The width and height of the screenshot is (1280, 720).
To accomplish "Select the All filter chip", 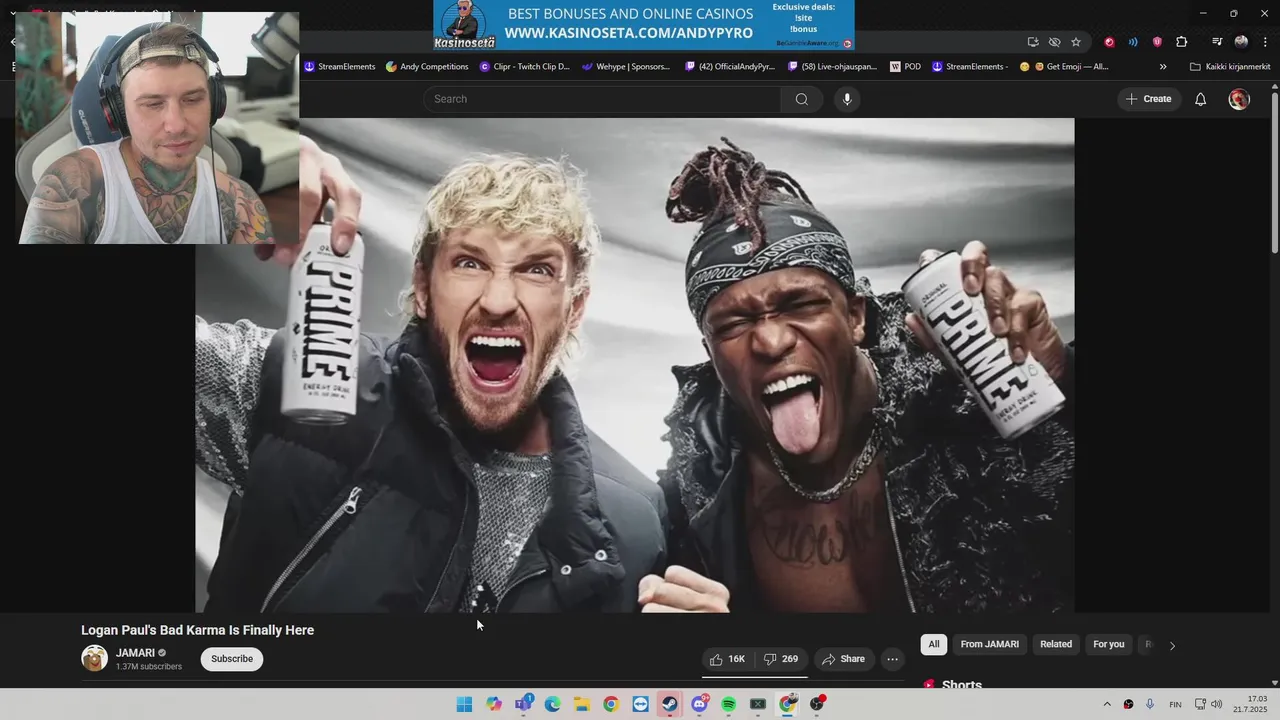I will coord(934,644).
